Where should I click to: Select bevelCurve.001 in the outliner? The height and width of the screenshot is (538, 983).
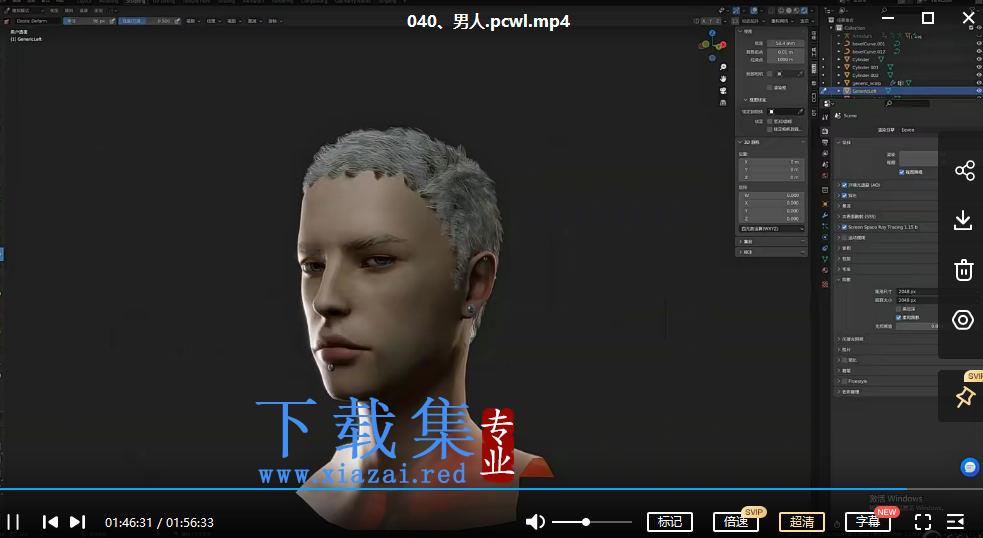pyautogui.click(x=868, y=44)
